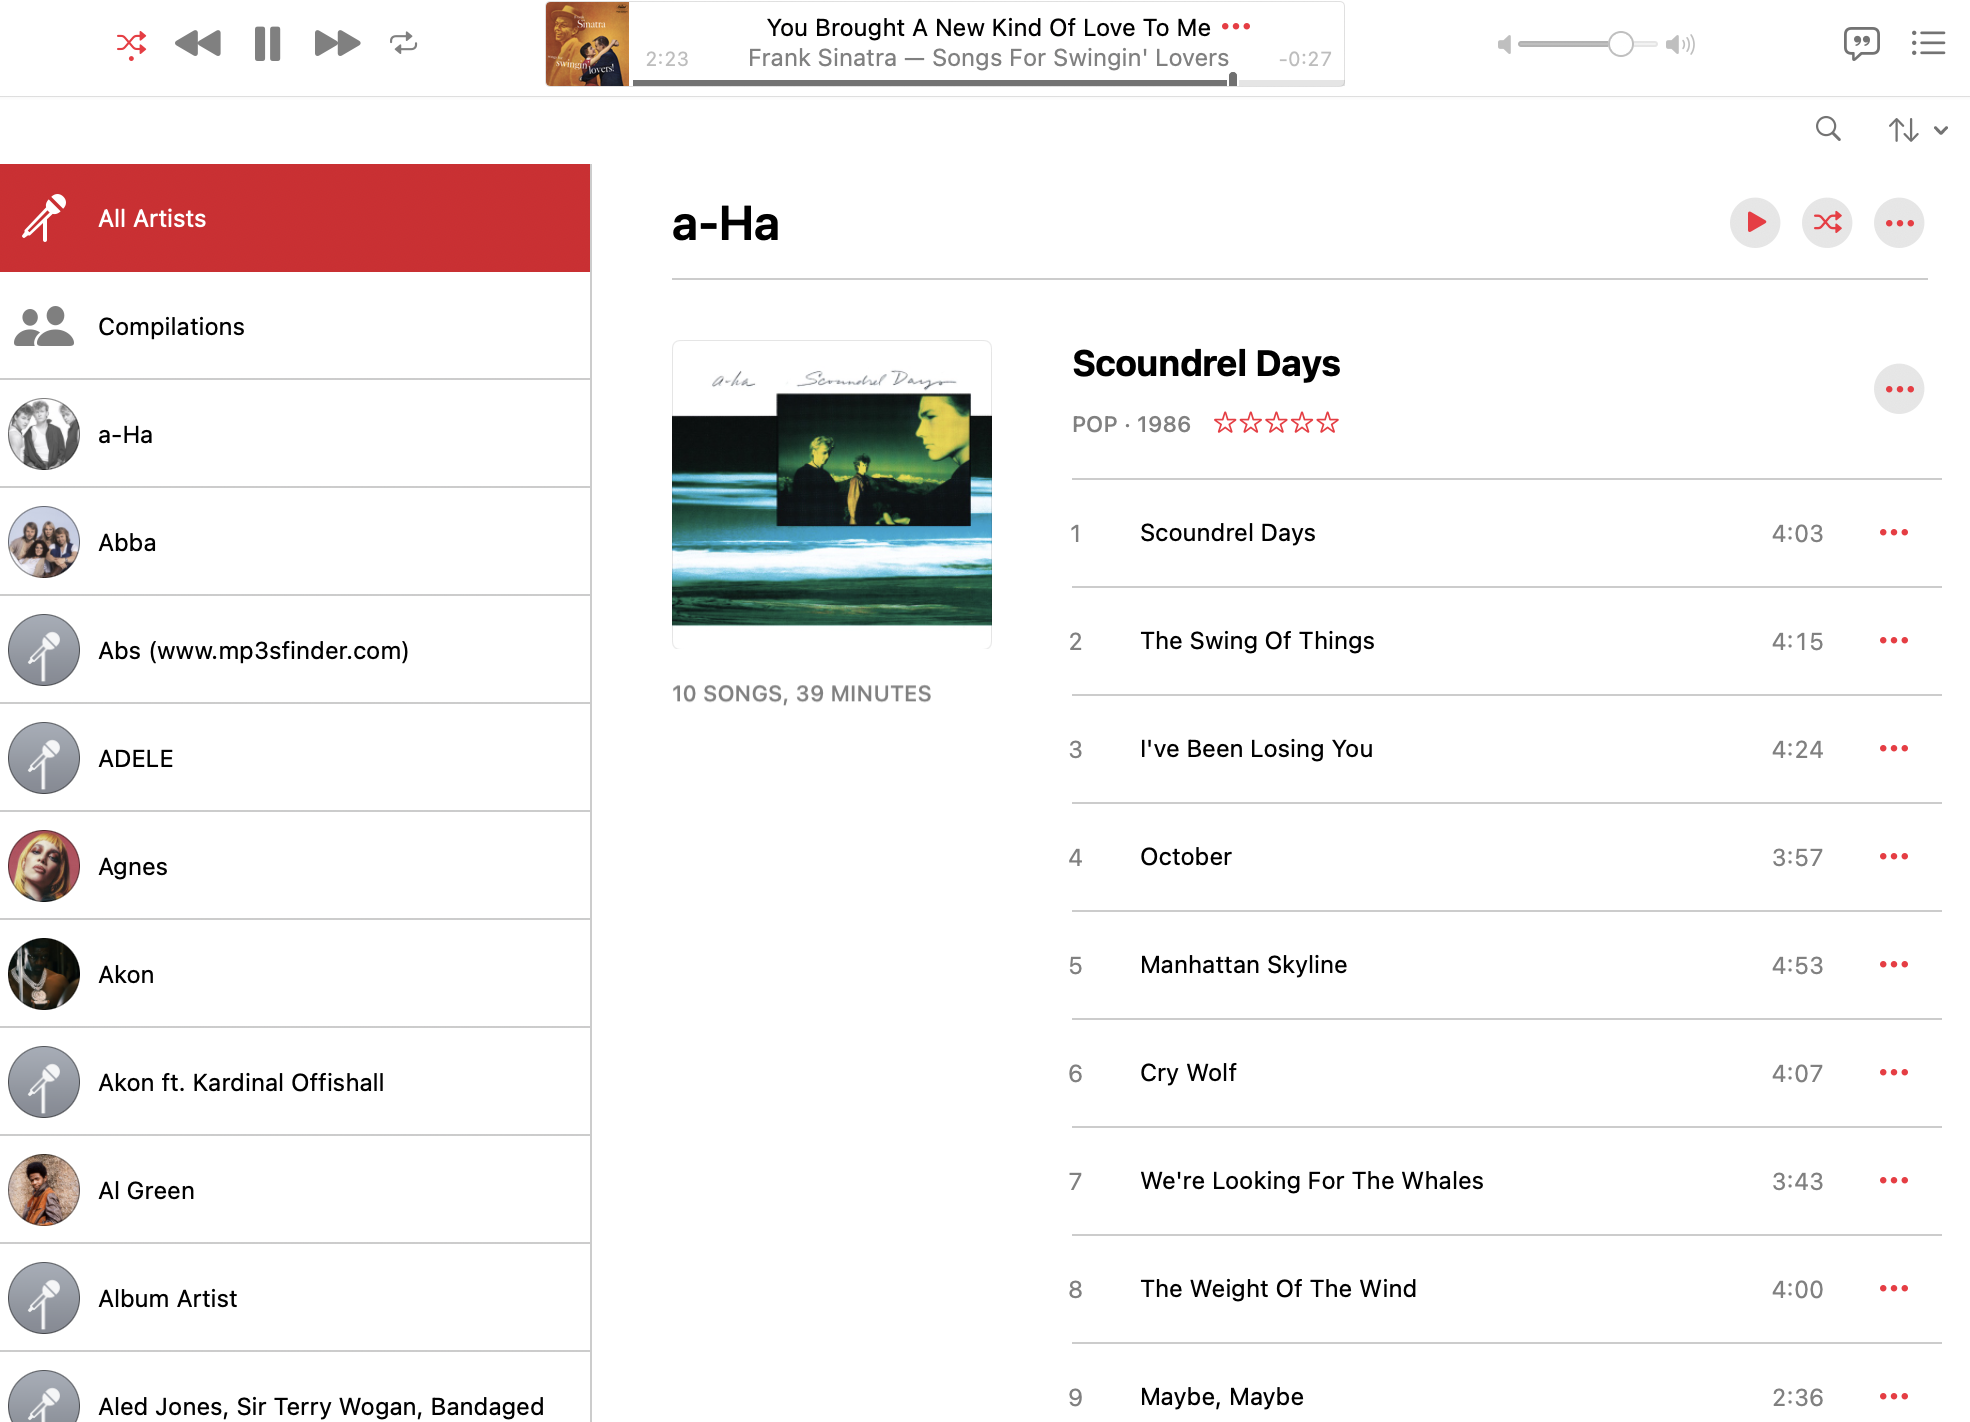Select Abba in the artist list
1970x1422 pixels.
(295, 542)
